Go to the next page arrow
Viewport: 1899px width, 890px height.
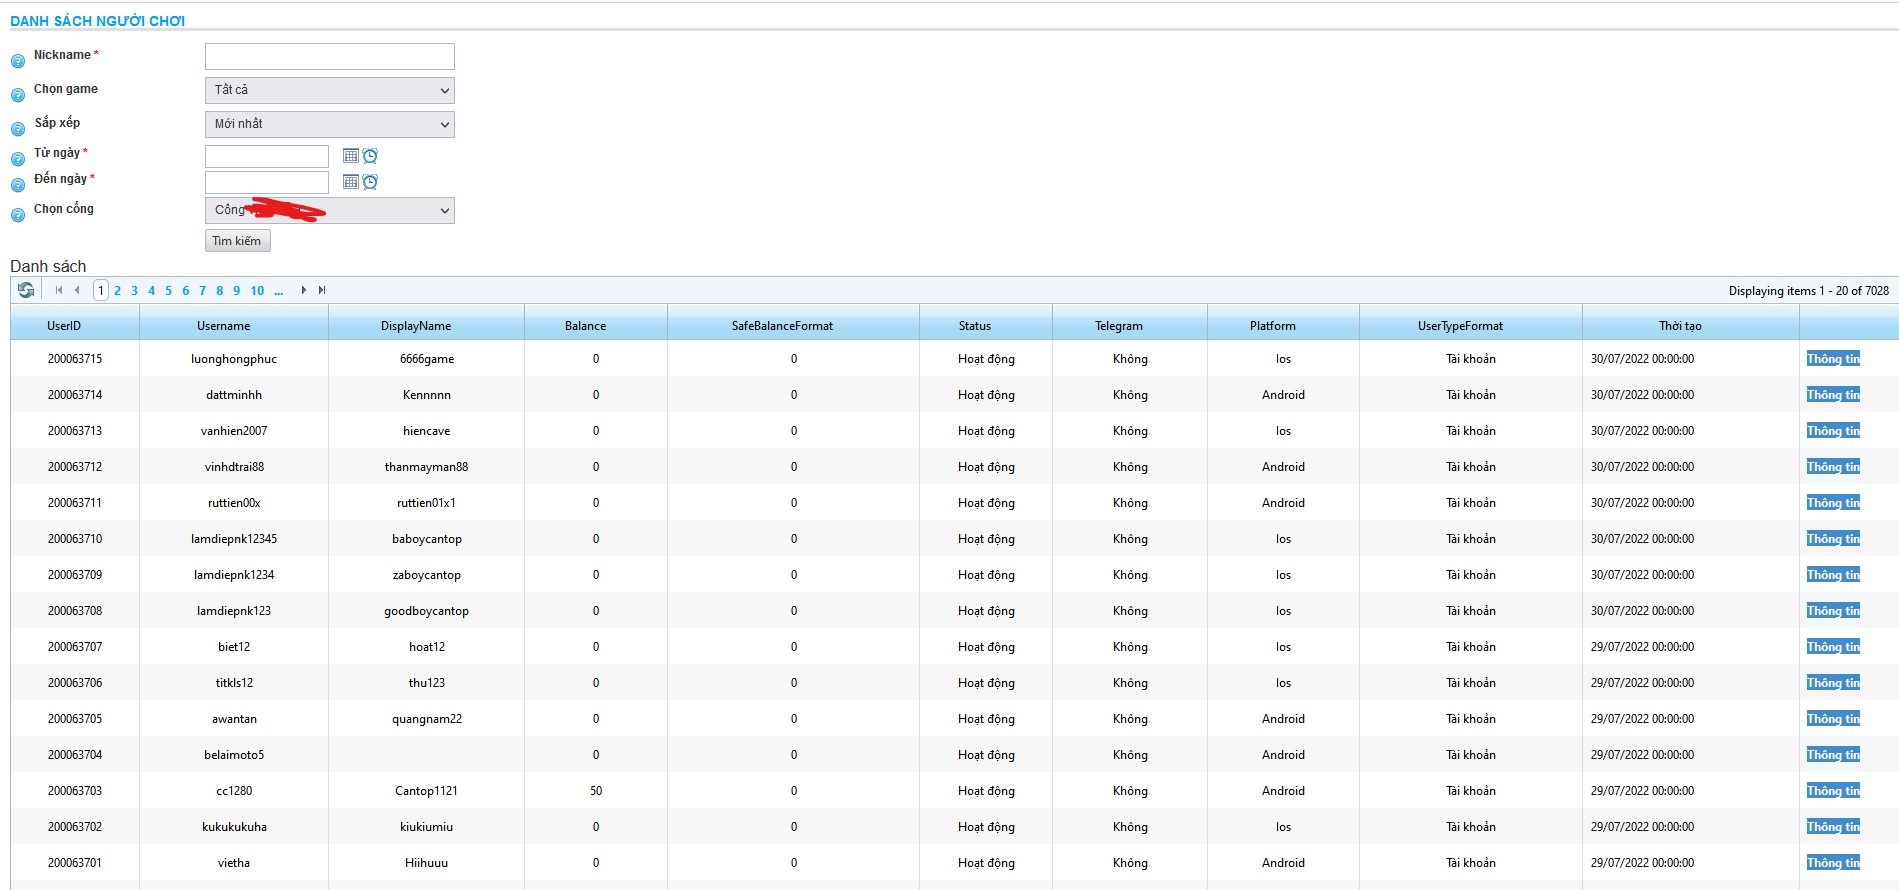click(304, 290)
